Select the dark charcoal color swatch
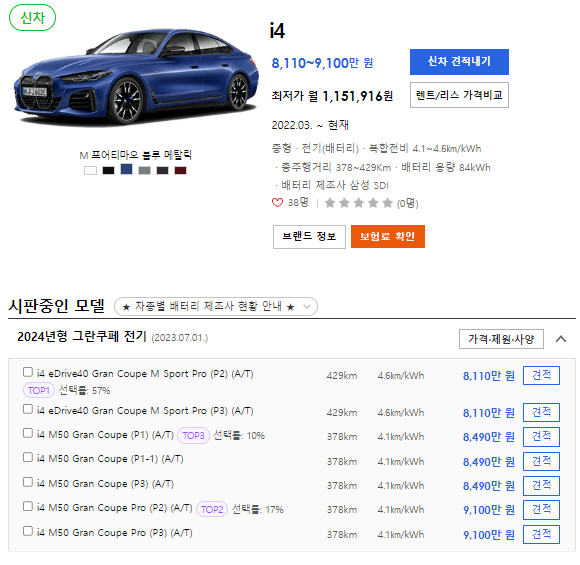The height and width of the screenshot is (565, 580). coord(162,170)
